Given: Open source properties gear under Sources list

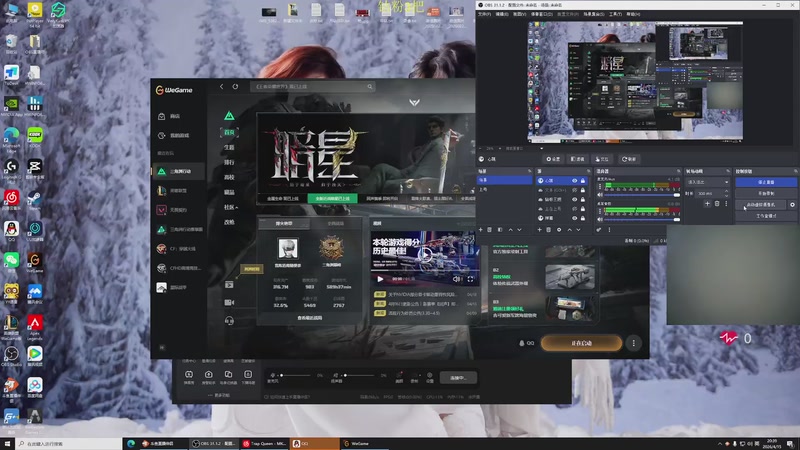Looking at the screenshot, I should tap(559, 230).
